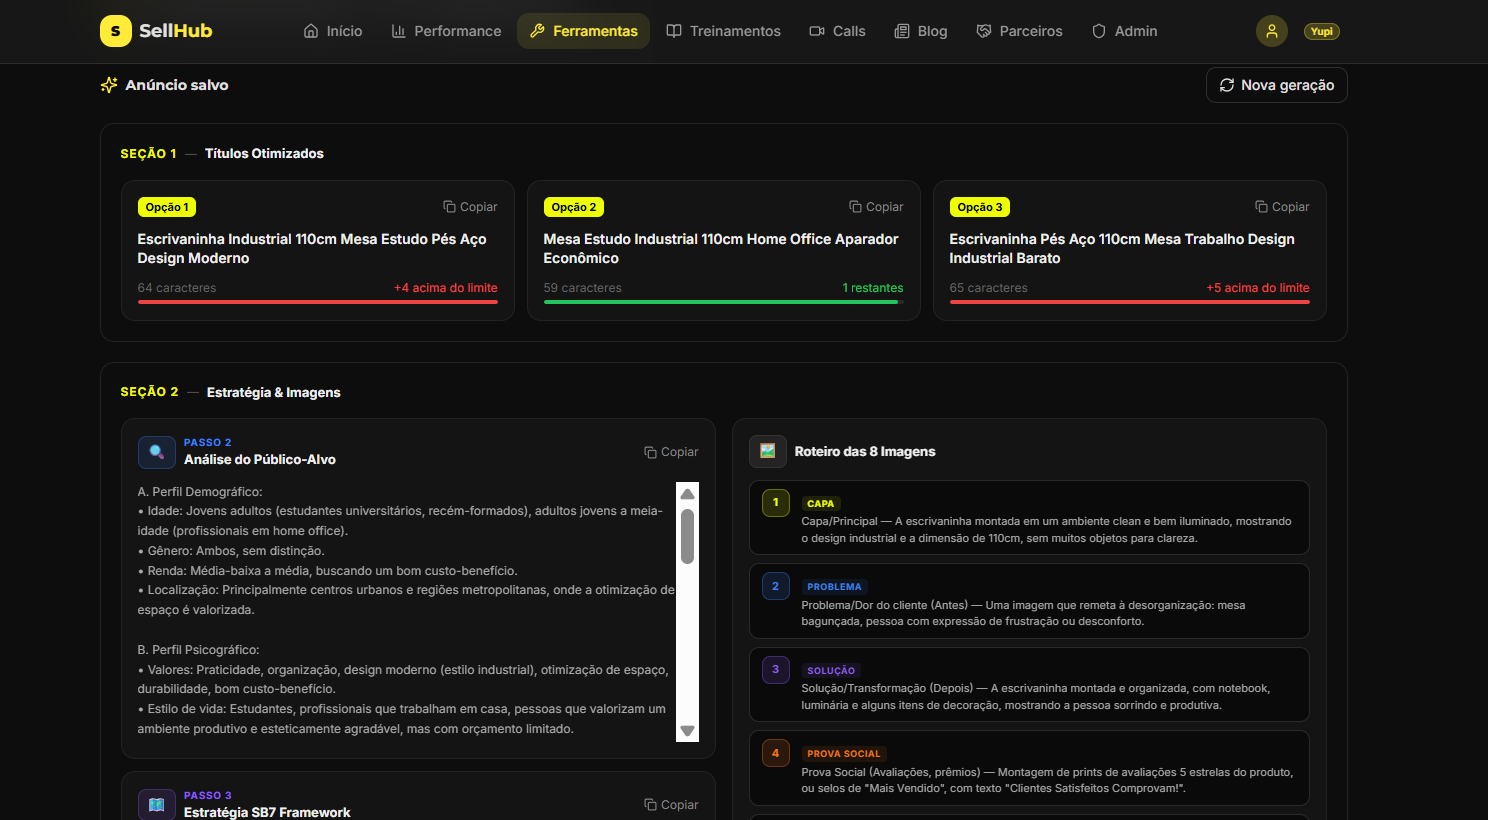The image size is (1488, 820).
Task: Click the 'Roteiro das 8 Imagens' heading
Action: pos(865,451)
